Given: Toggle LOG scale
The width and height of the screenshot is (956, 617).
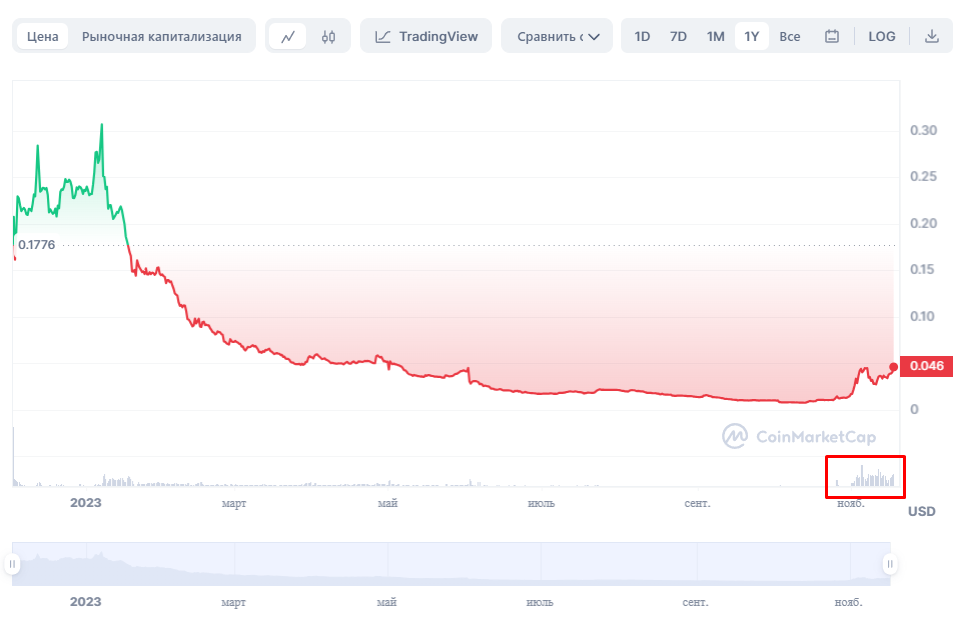Looking at the screenshot, I should 882,37.
